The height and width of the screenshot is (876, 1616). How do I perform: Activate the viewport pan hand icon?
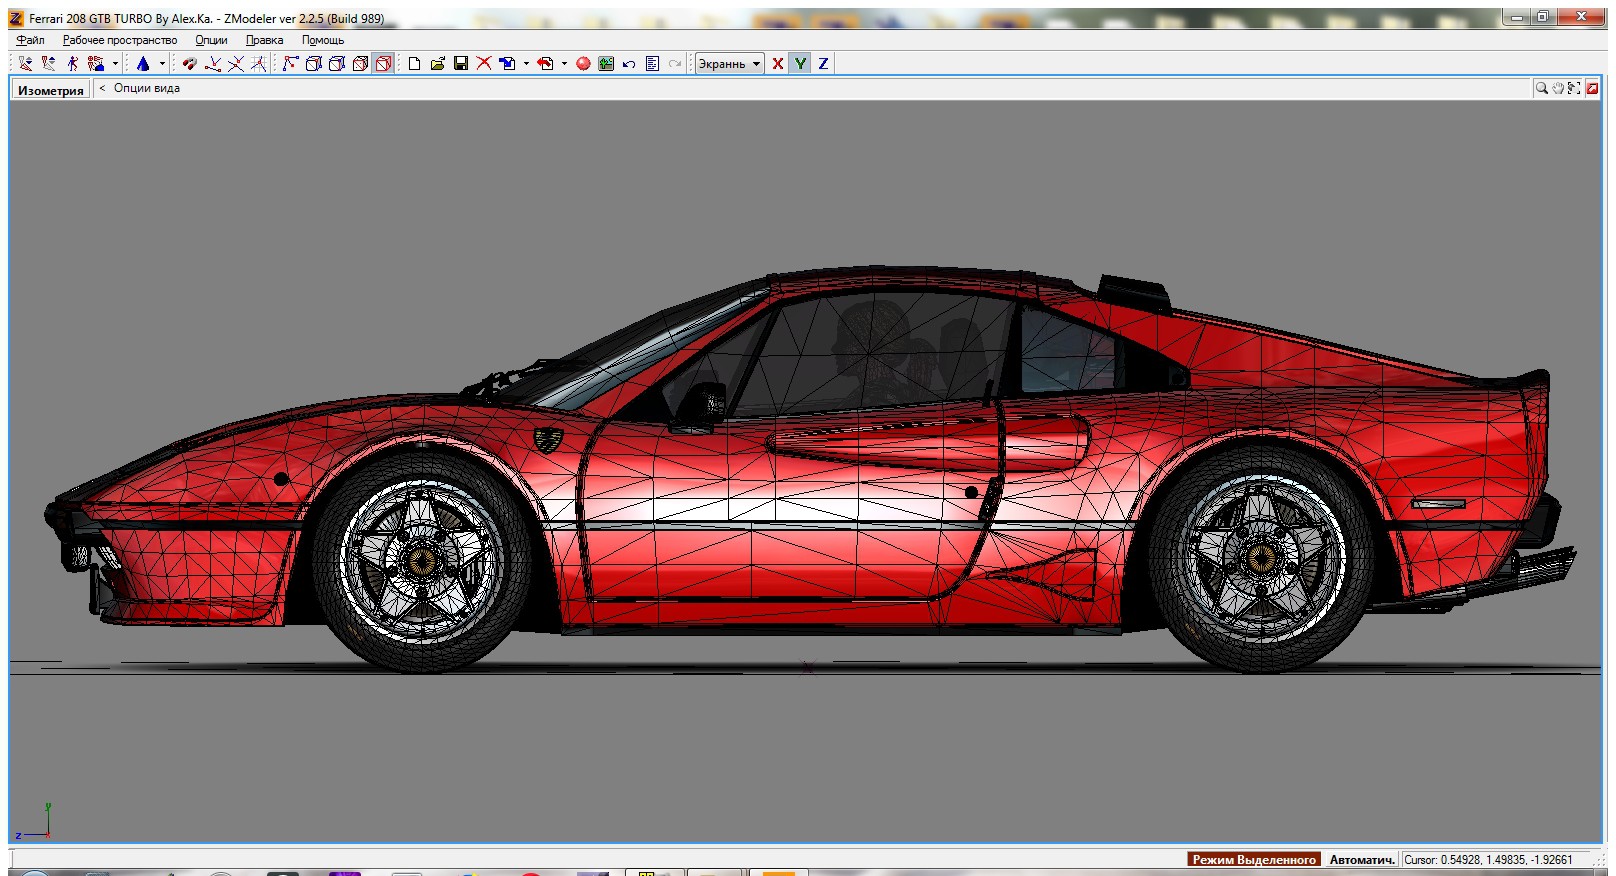[1558, 89]
